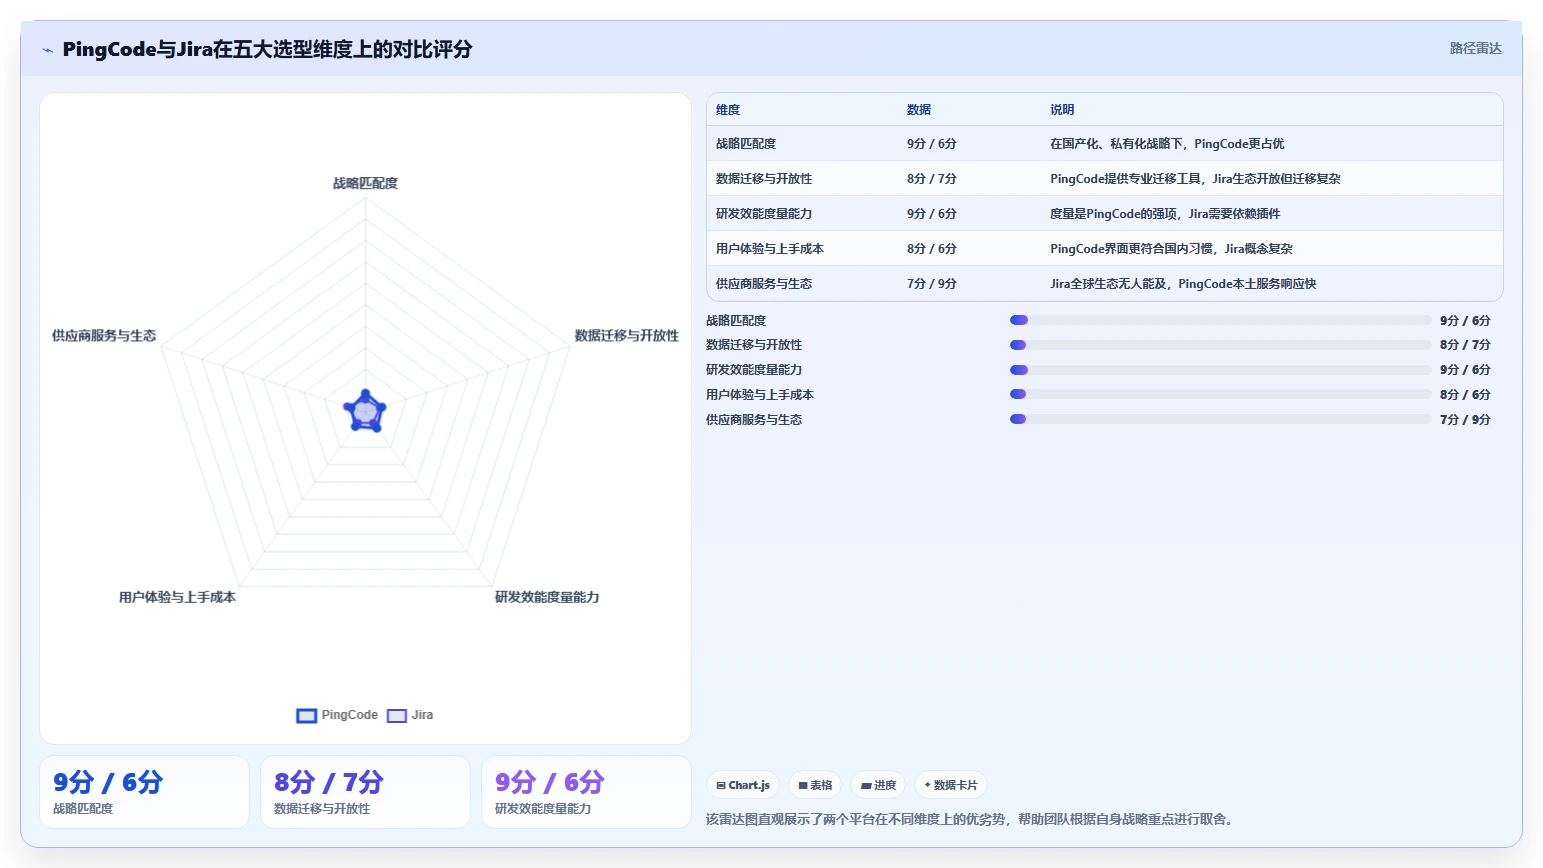The width and height of the screenshot is (1543, 868).
Task: Click the small icon before the title
Action: click(47, 50)
